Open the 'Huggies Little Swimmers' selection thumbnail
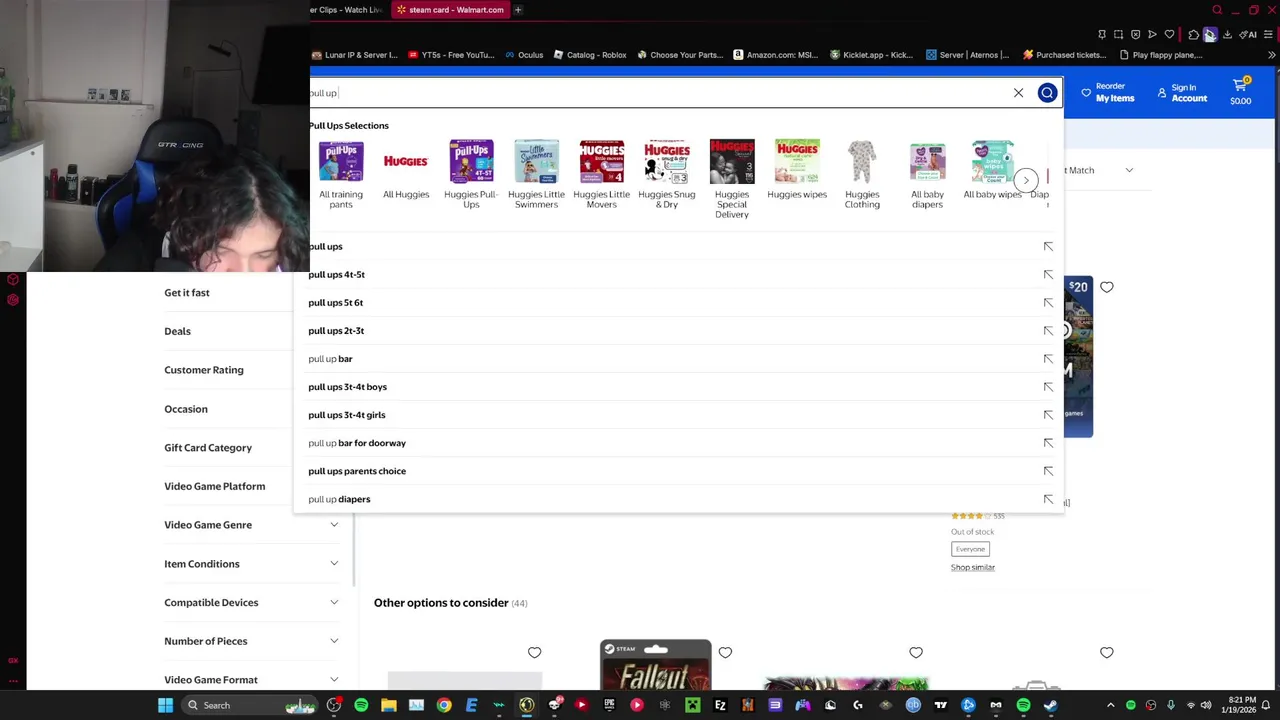 coord(536,174)
